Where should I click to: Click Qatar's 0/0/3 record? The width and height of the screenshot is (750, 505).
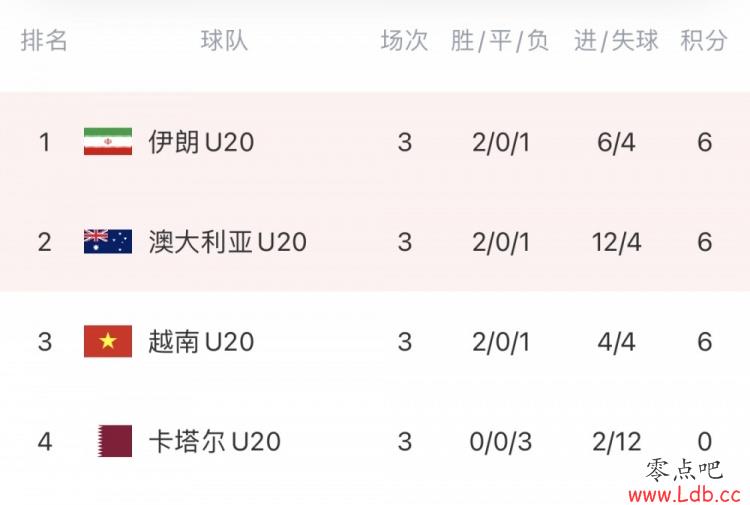[501, 441]
